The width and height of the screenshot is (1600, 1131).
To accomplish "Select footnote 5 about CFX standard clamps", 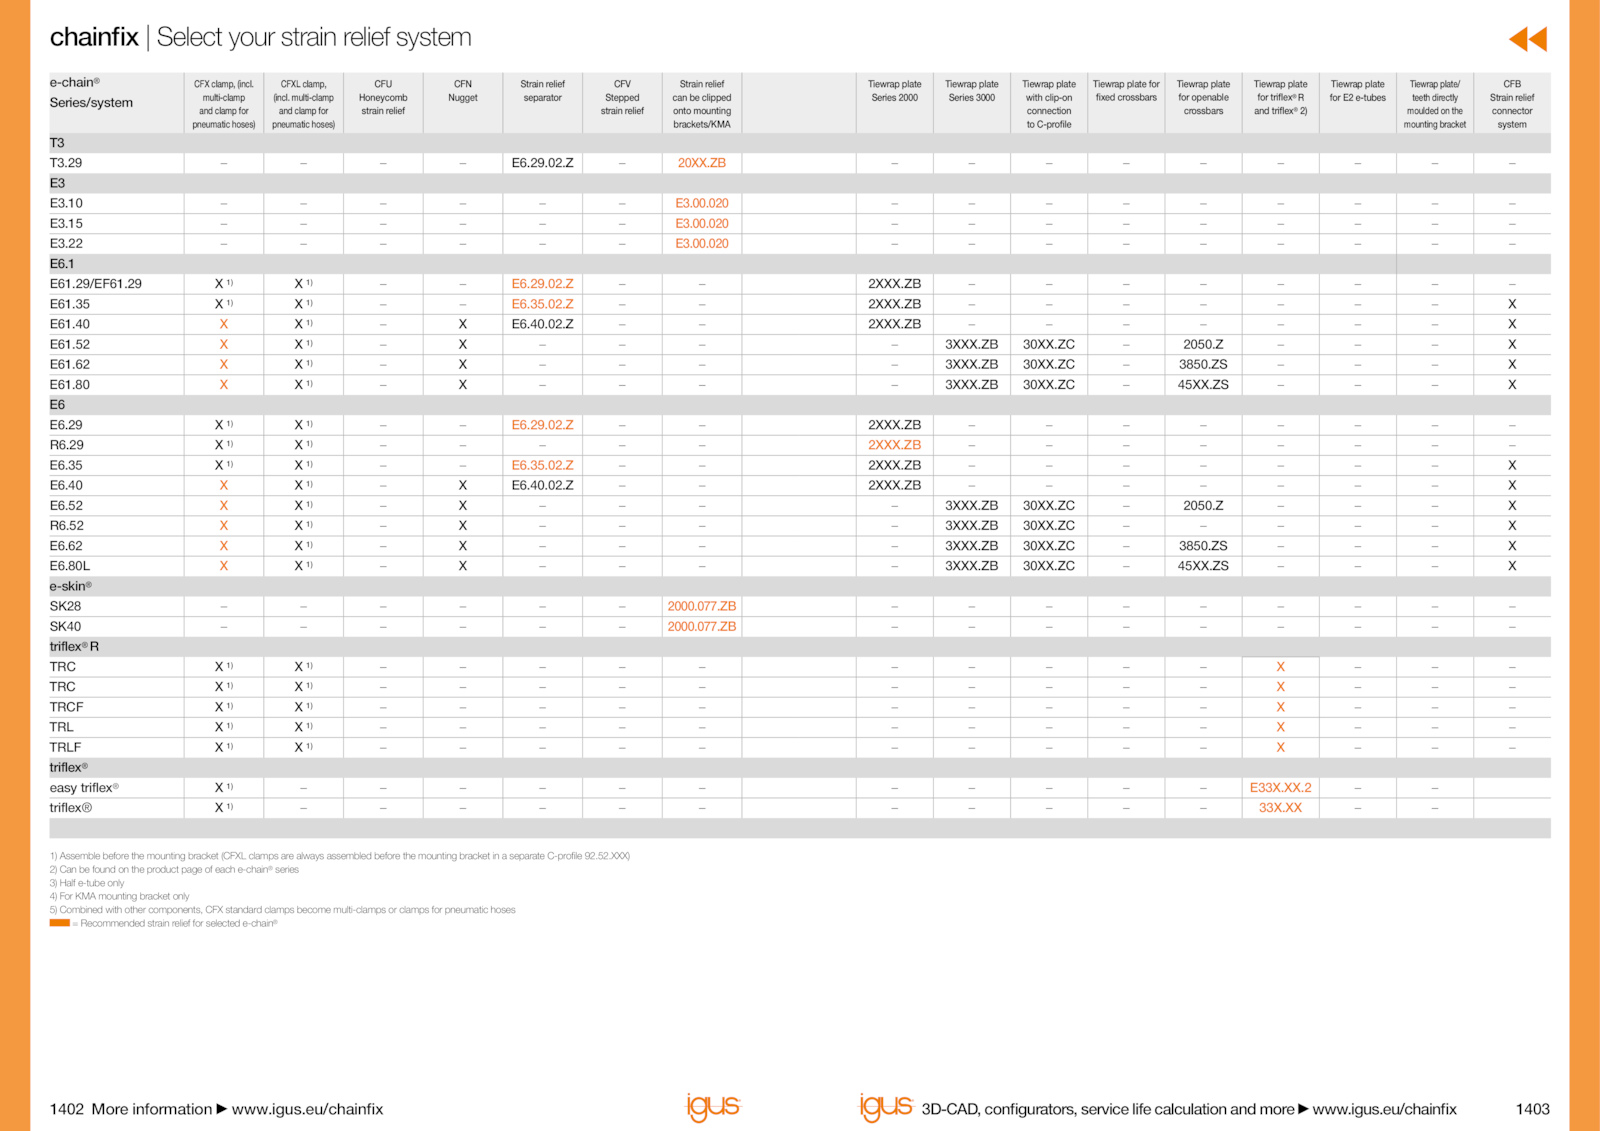I will [283, 910].
